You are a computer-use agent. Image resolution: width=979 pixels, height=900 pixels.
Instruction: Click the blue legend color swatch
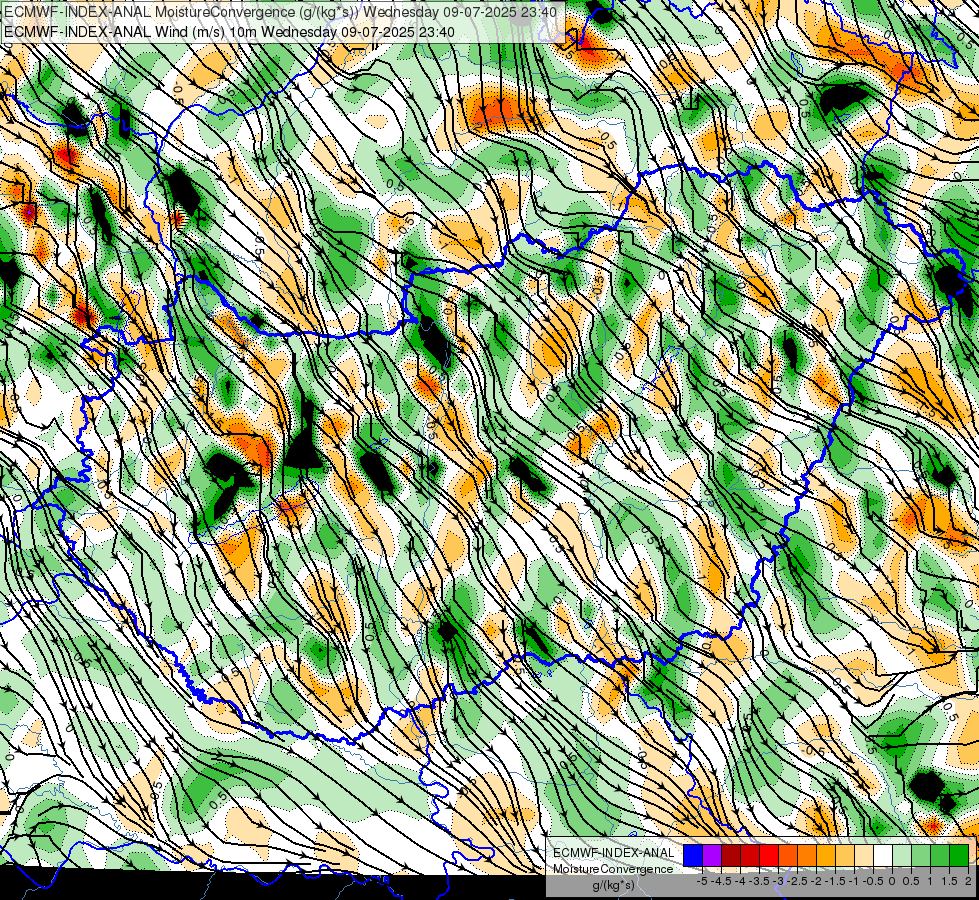[693, 855]
